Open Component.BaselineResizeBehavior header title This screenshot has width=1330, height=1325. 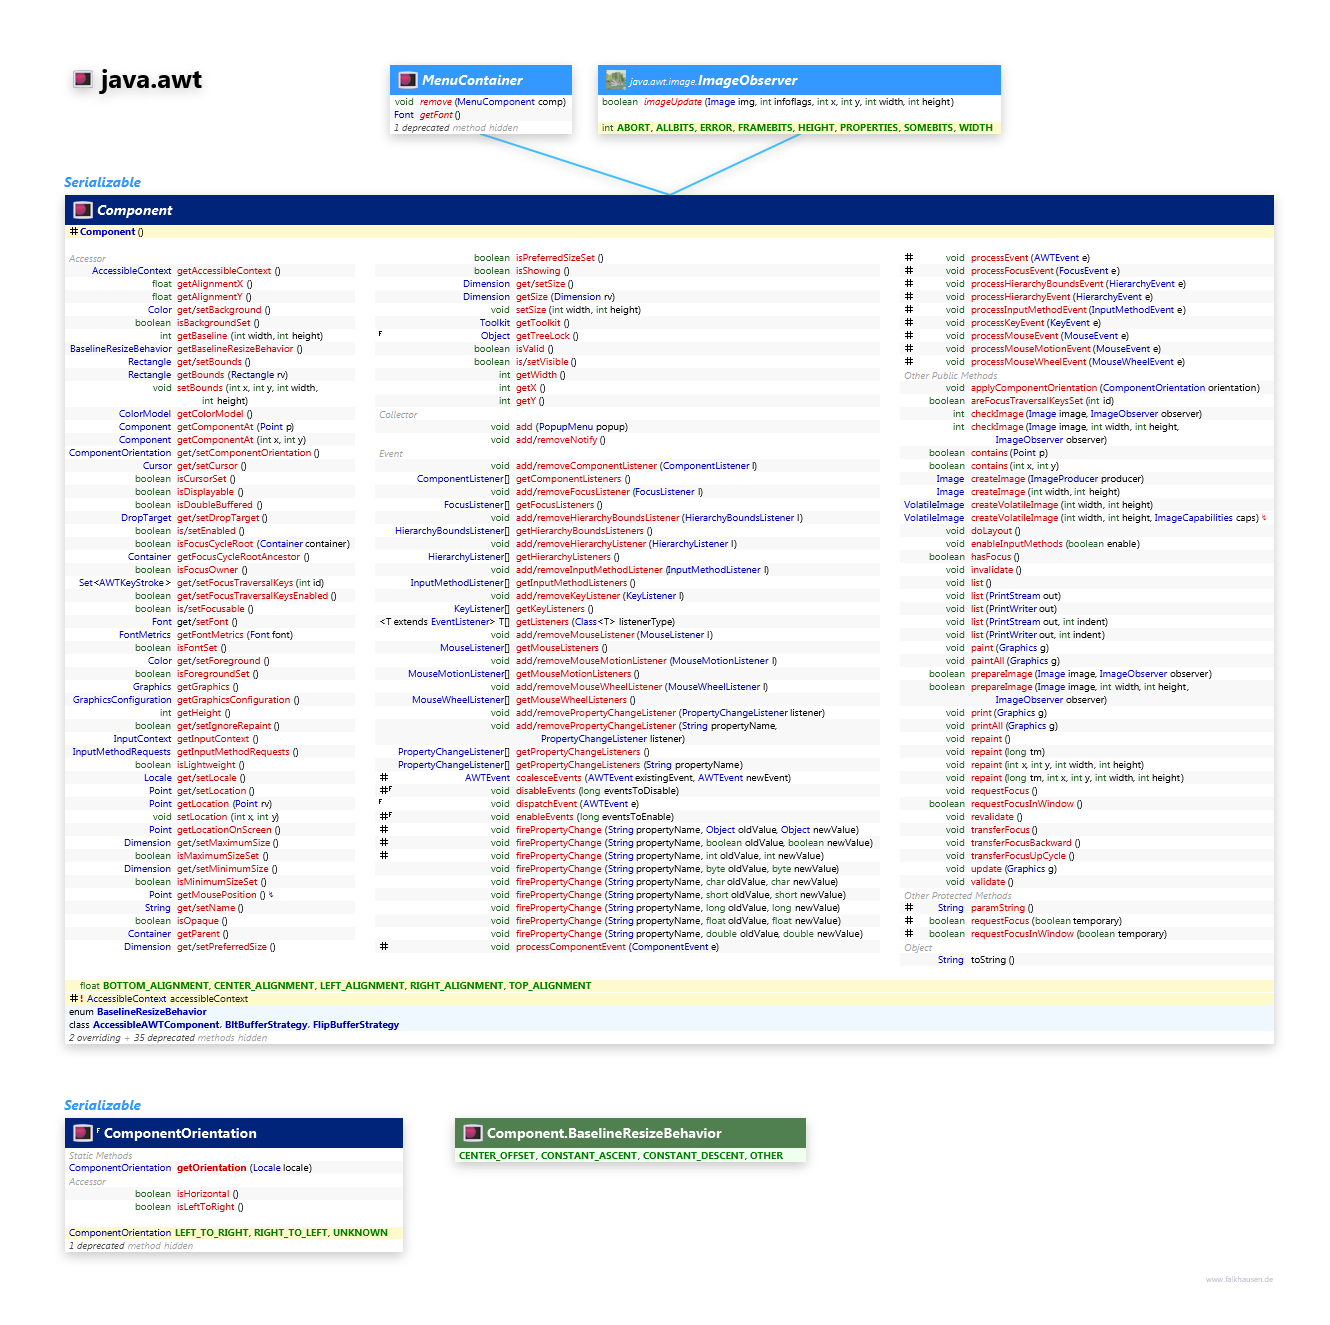[x=604, y=1133]
